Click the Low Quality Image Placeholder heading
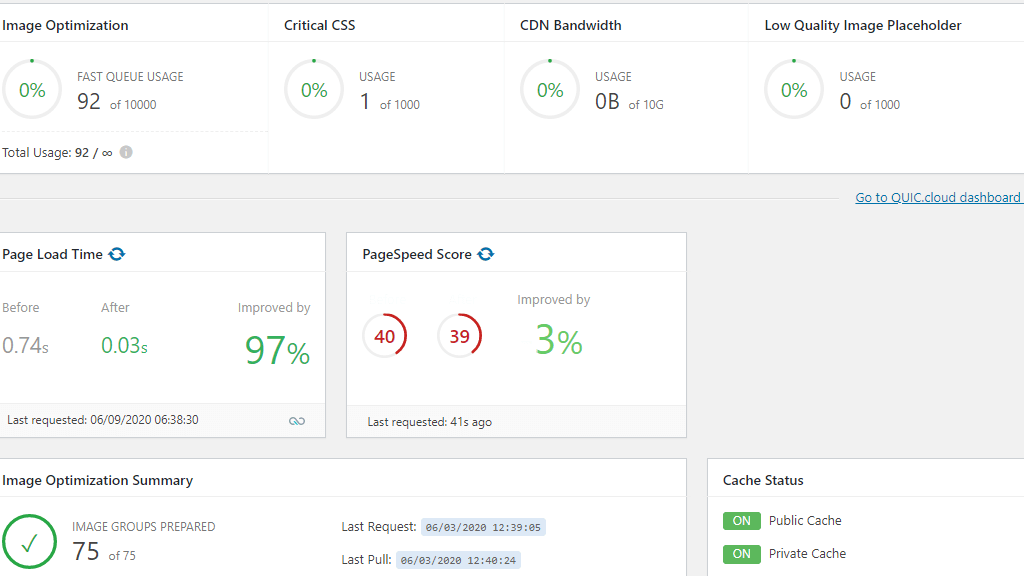This screenshot has height=576, width=1024. coord(863,25)
